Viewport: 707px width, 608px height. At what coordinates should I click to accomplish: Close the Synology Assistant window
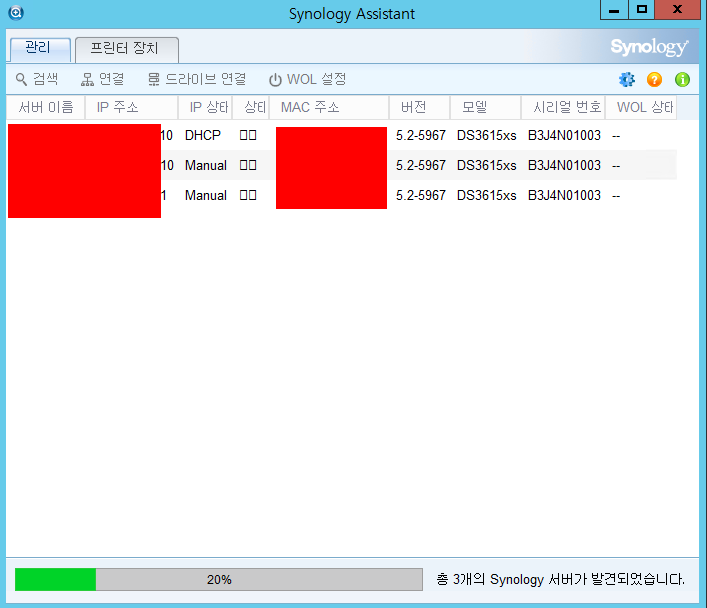click(677, 10)
